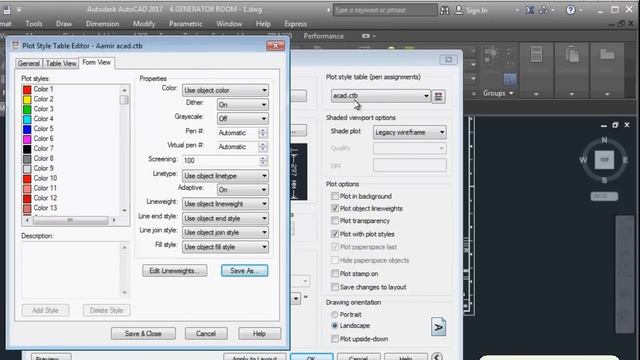
Task: Open the Groups panel dropdown
Action: 498,93
